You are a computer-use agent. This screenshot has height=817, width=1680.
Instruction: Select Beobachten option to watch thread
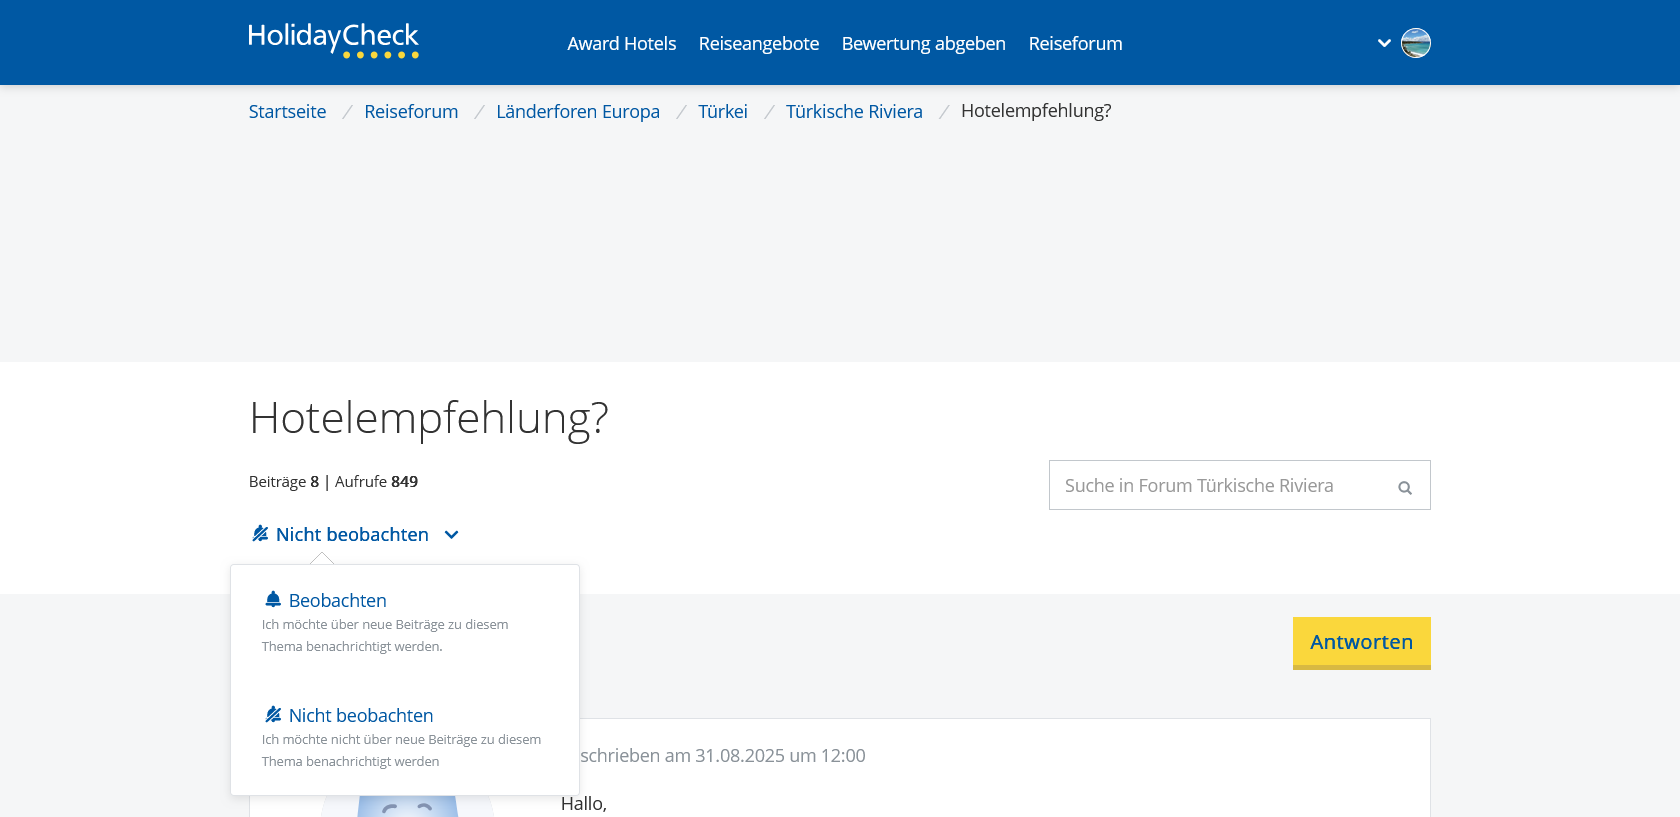[337, 601]
